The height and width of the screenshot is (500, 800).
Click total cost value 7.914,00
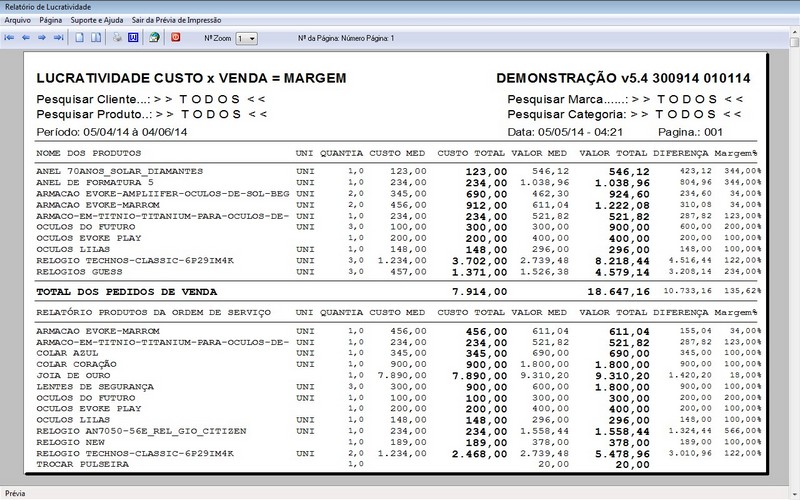coord(480,292)
